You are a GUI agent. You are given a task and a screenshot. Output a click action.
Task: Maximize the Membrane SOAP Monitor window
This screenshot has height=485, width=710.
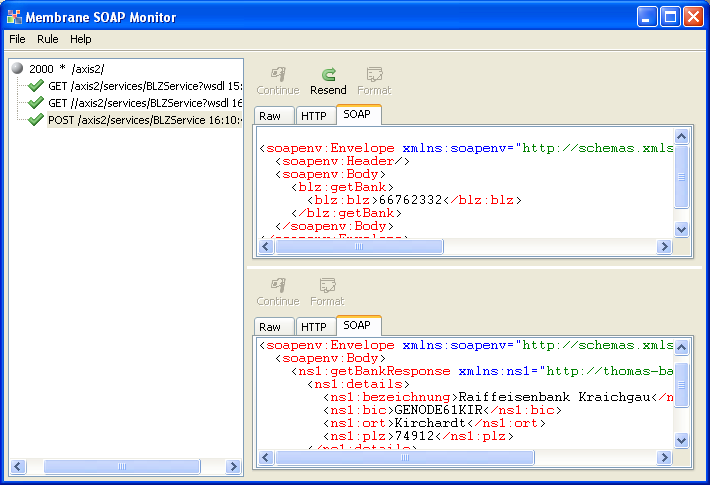670,17
